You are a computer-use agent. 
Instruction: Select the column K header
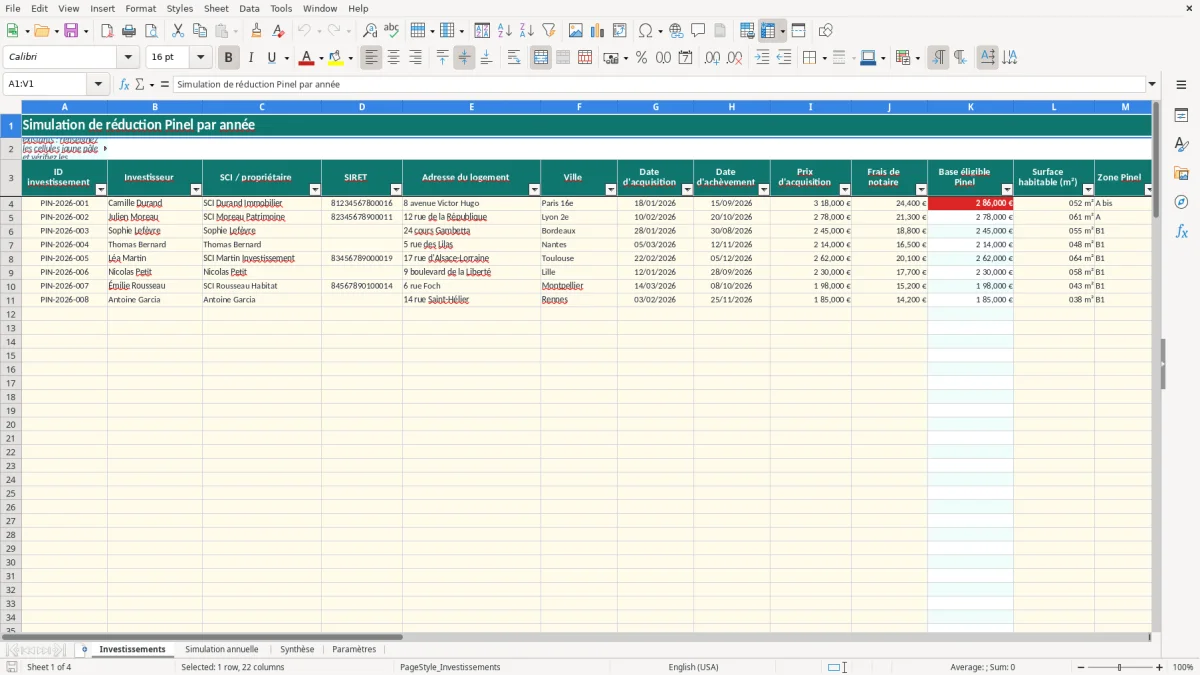pos(970,106)
